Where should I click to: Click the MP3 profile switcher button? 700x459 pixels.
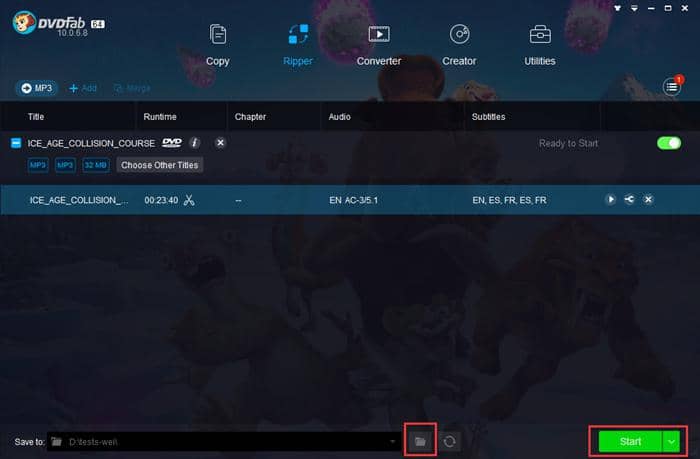(x=37, y=88)
